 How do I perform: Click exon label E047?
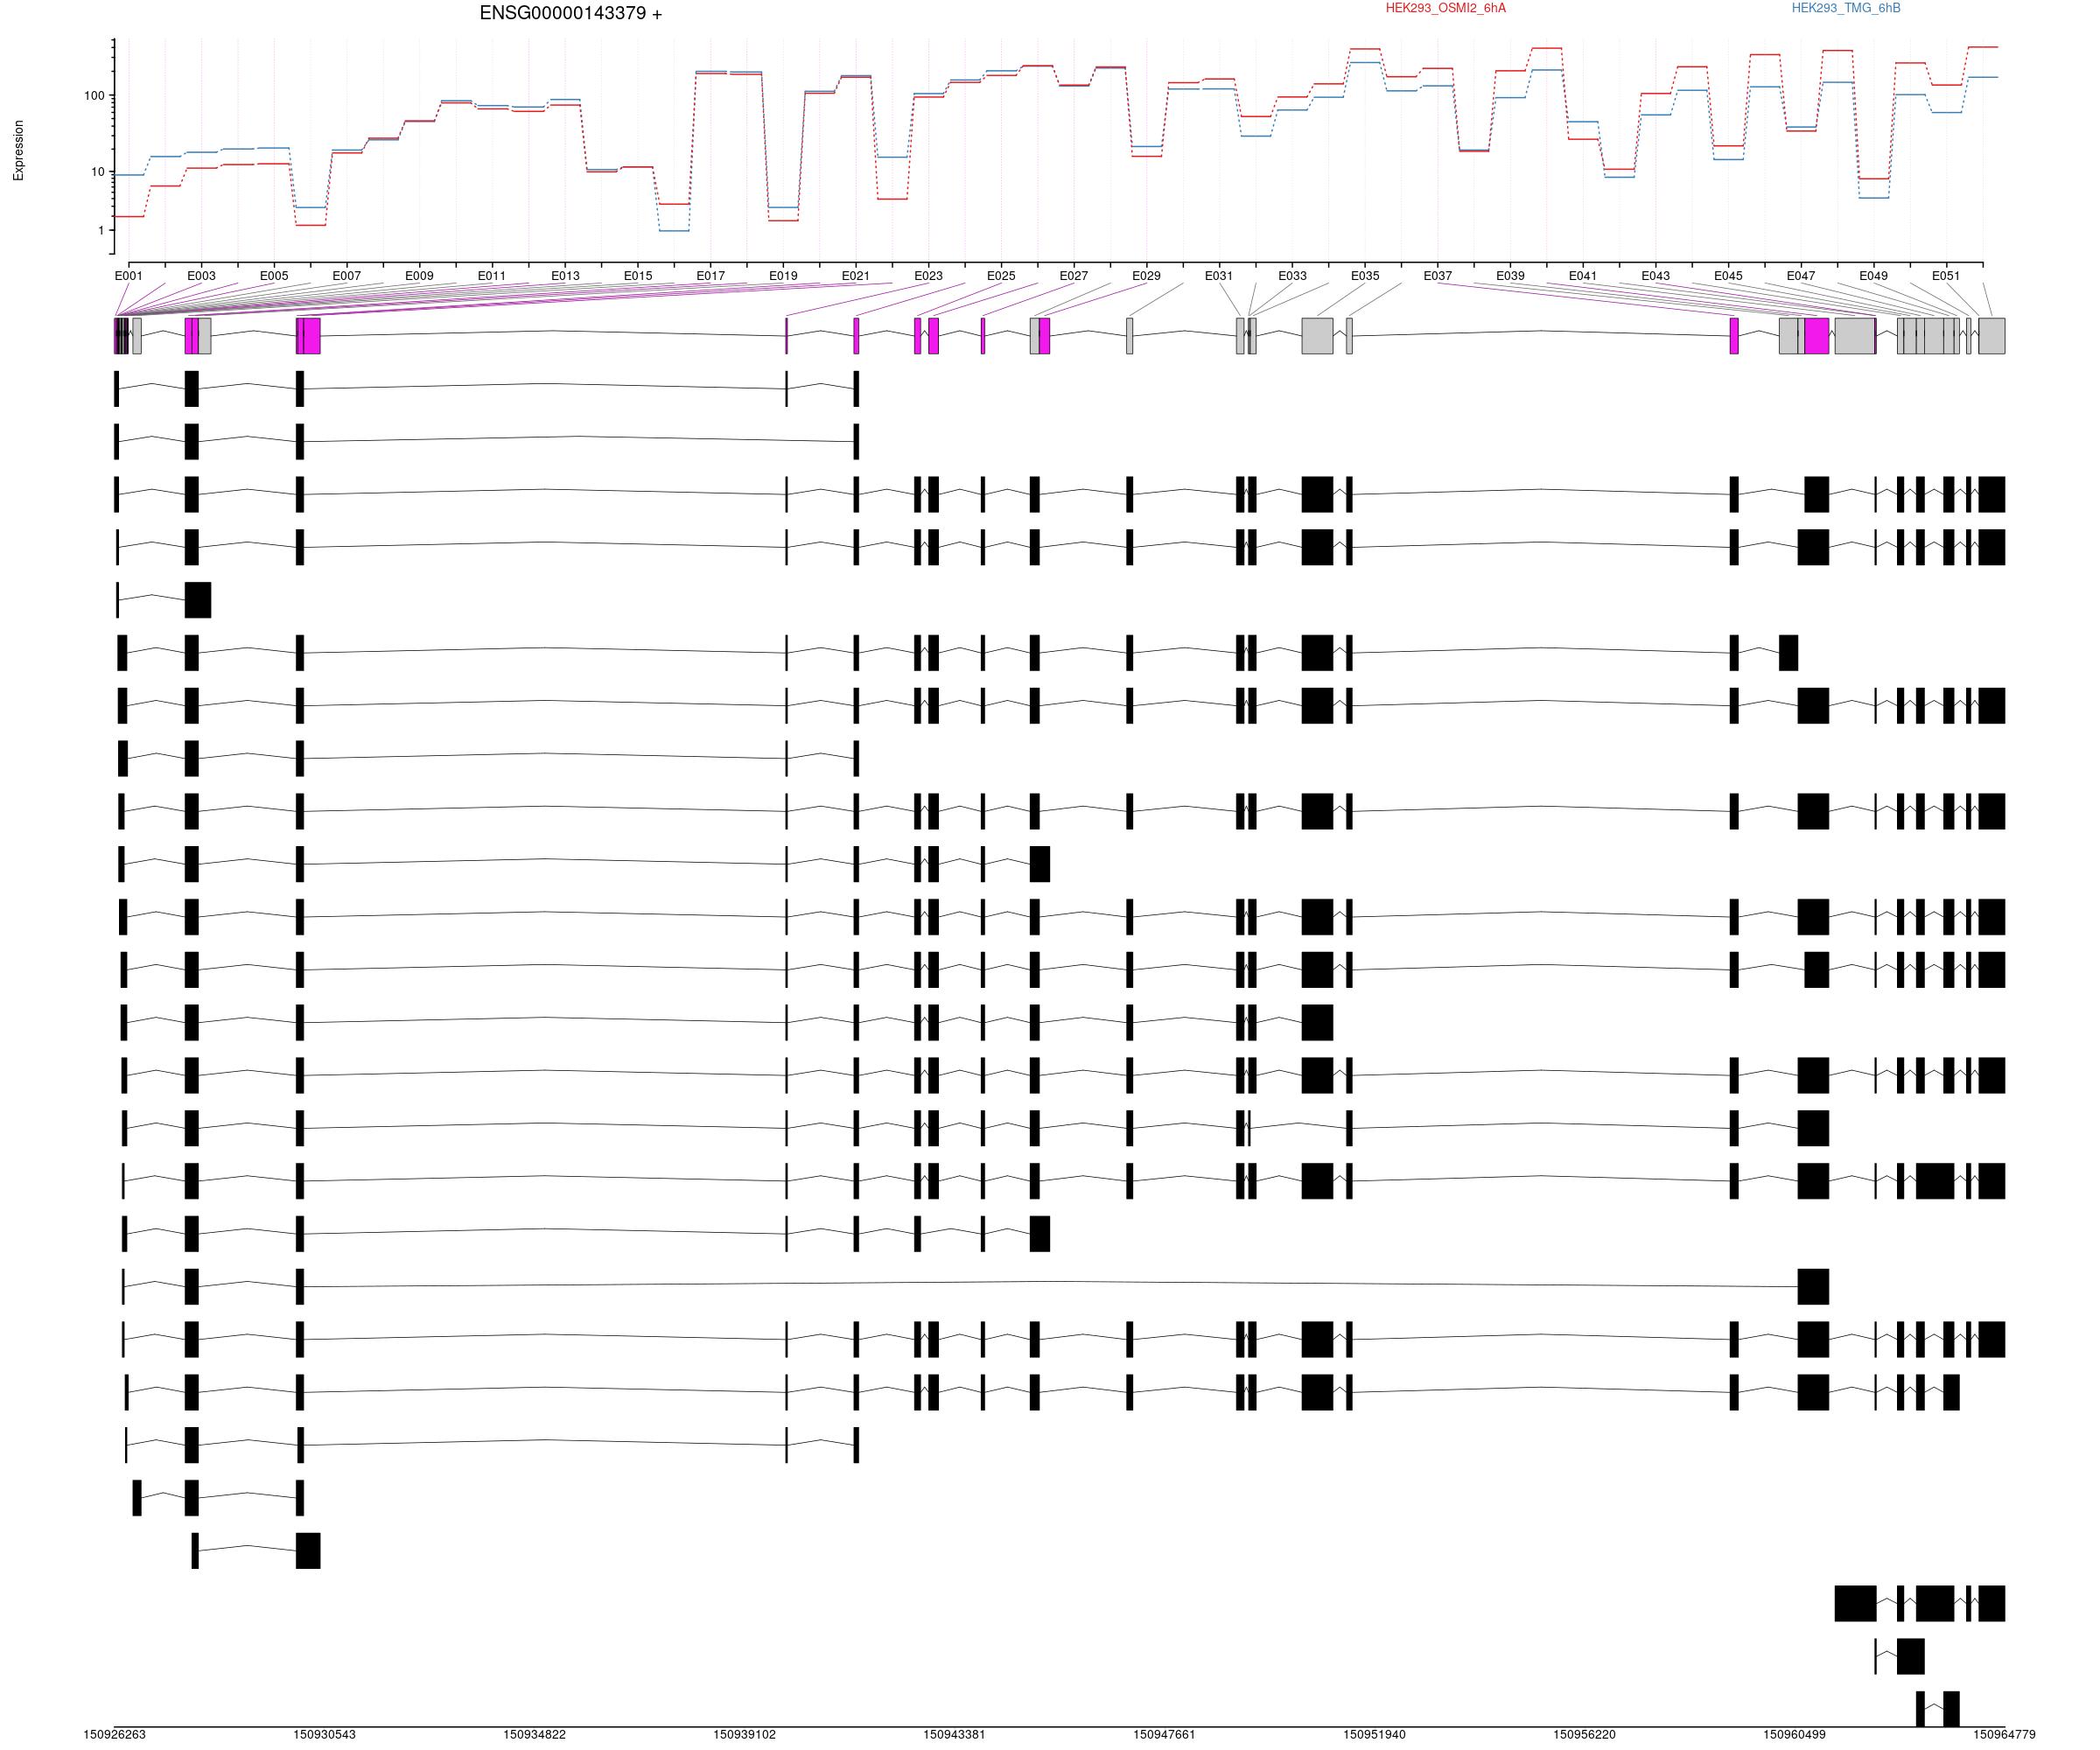[1800, 276]
